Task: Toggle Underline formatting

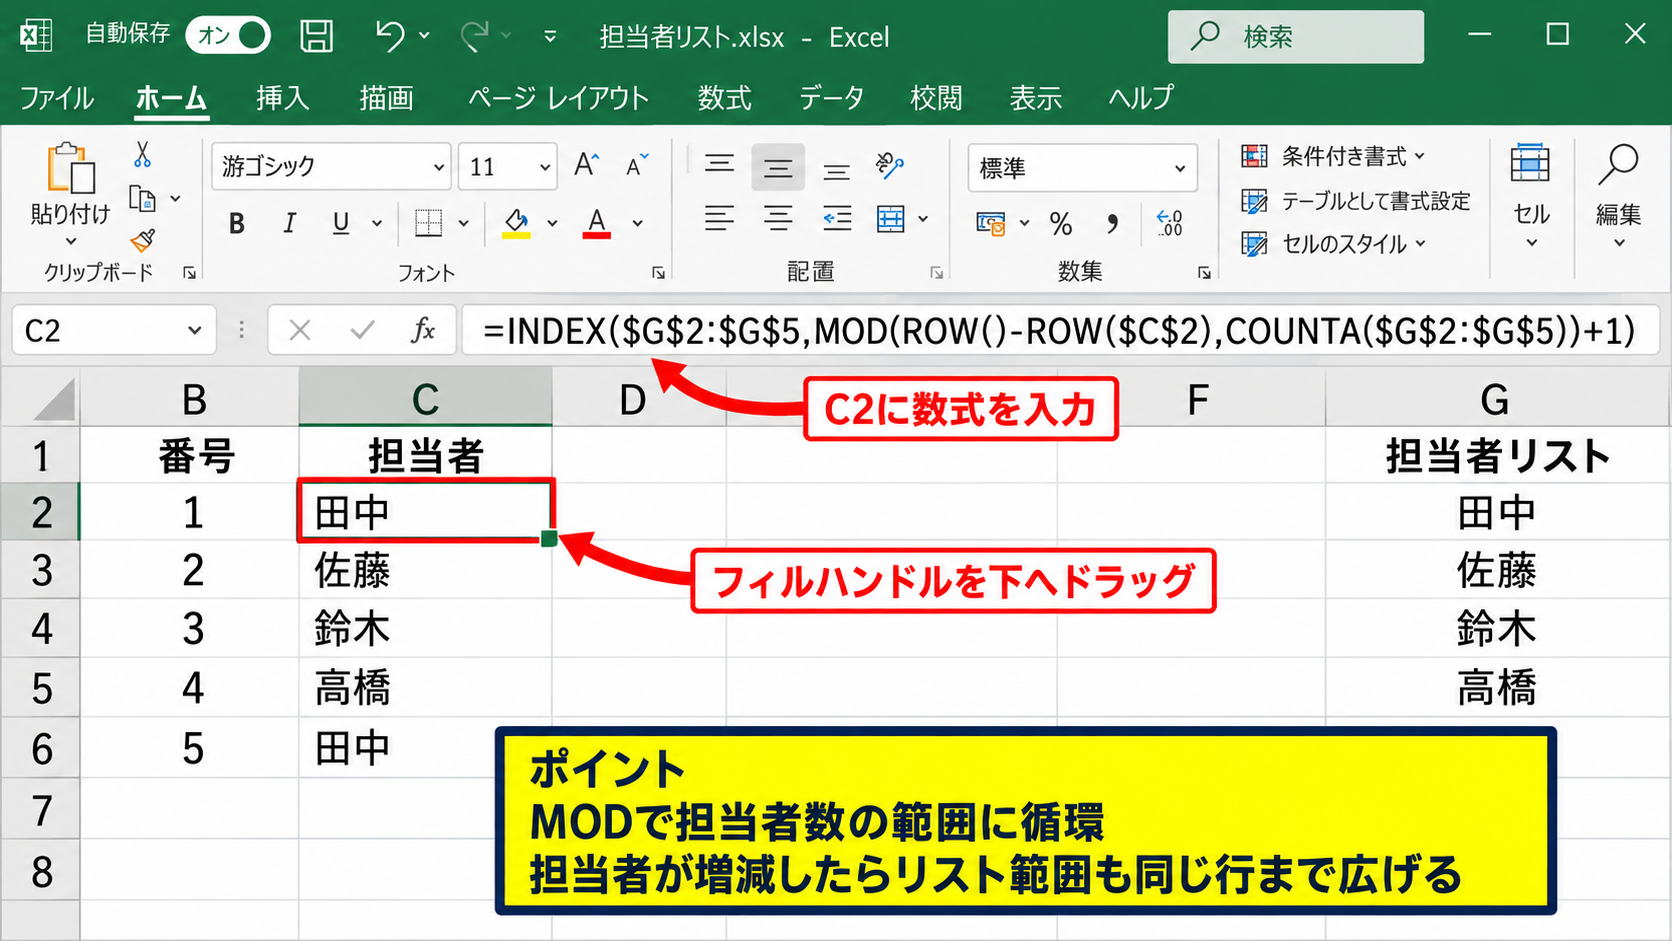Action: (341, 223)
